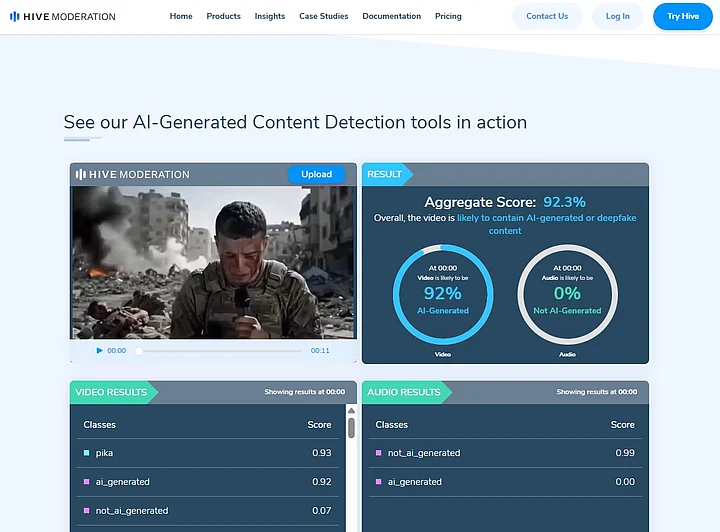Click the Try Hive button
Image resolution: width=720 pixels, height=532 pixels.
point(683,17)
